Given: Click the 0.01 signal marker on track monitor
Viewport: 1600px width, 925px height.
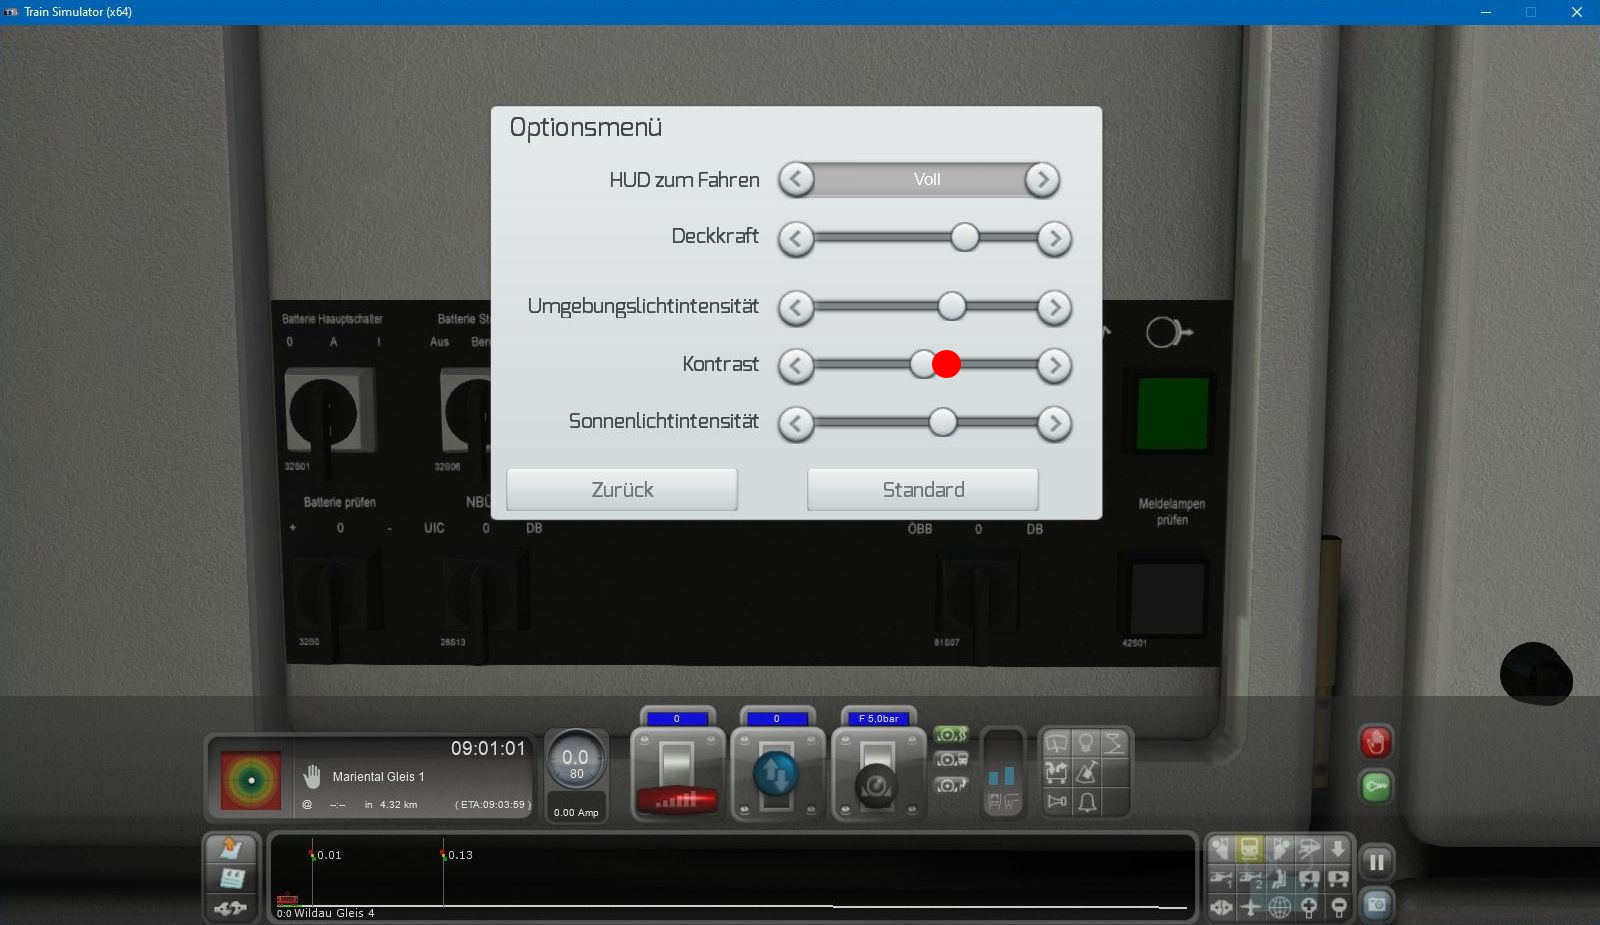Looking at the screenshot, I should [325, 855].
